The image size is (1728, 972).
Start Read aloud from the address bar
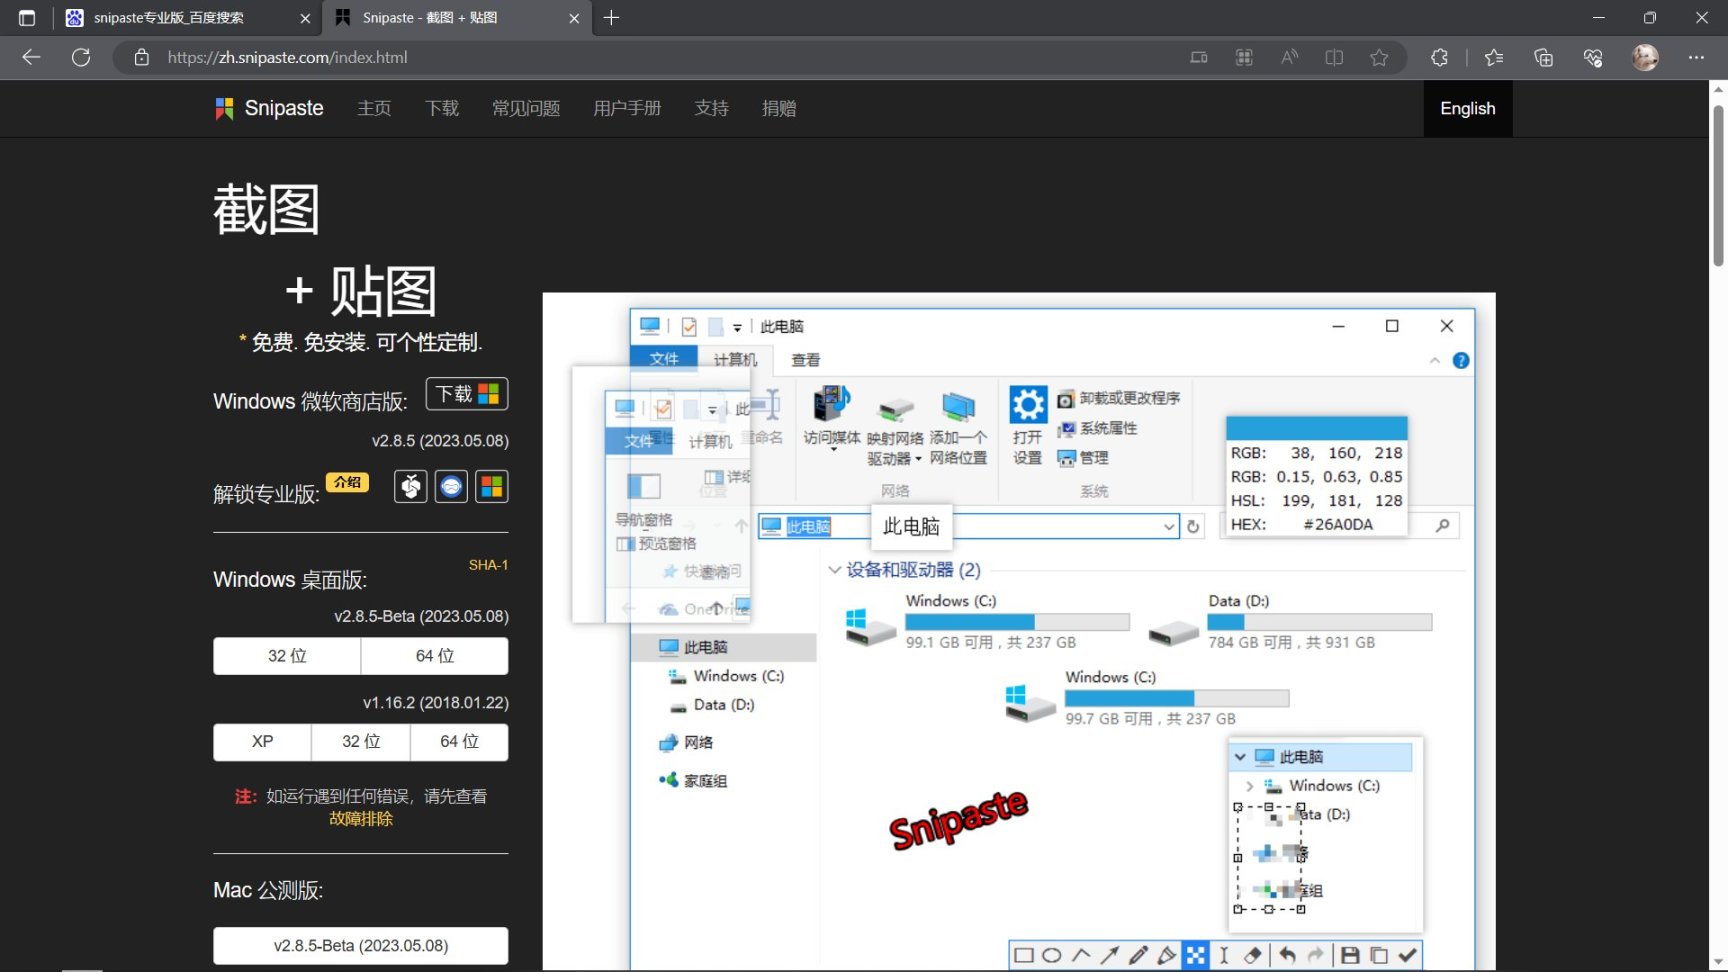tap(1289, 57)
